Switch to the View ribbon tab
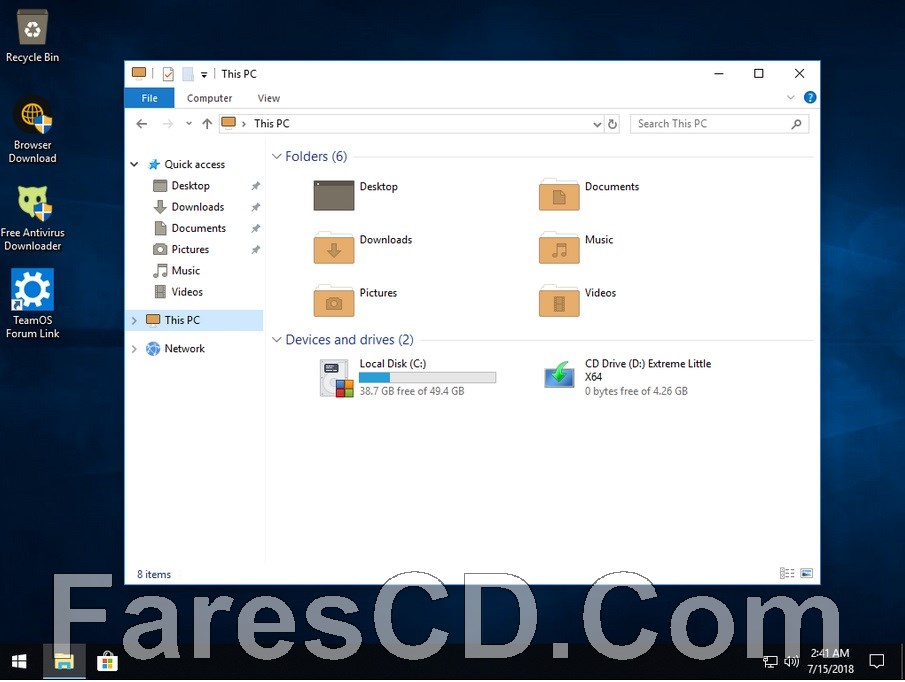This screenshot has width=905, height=682. [268, 98]
